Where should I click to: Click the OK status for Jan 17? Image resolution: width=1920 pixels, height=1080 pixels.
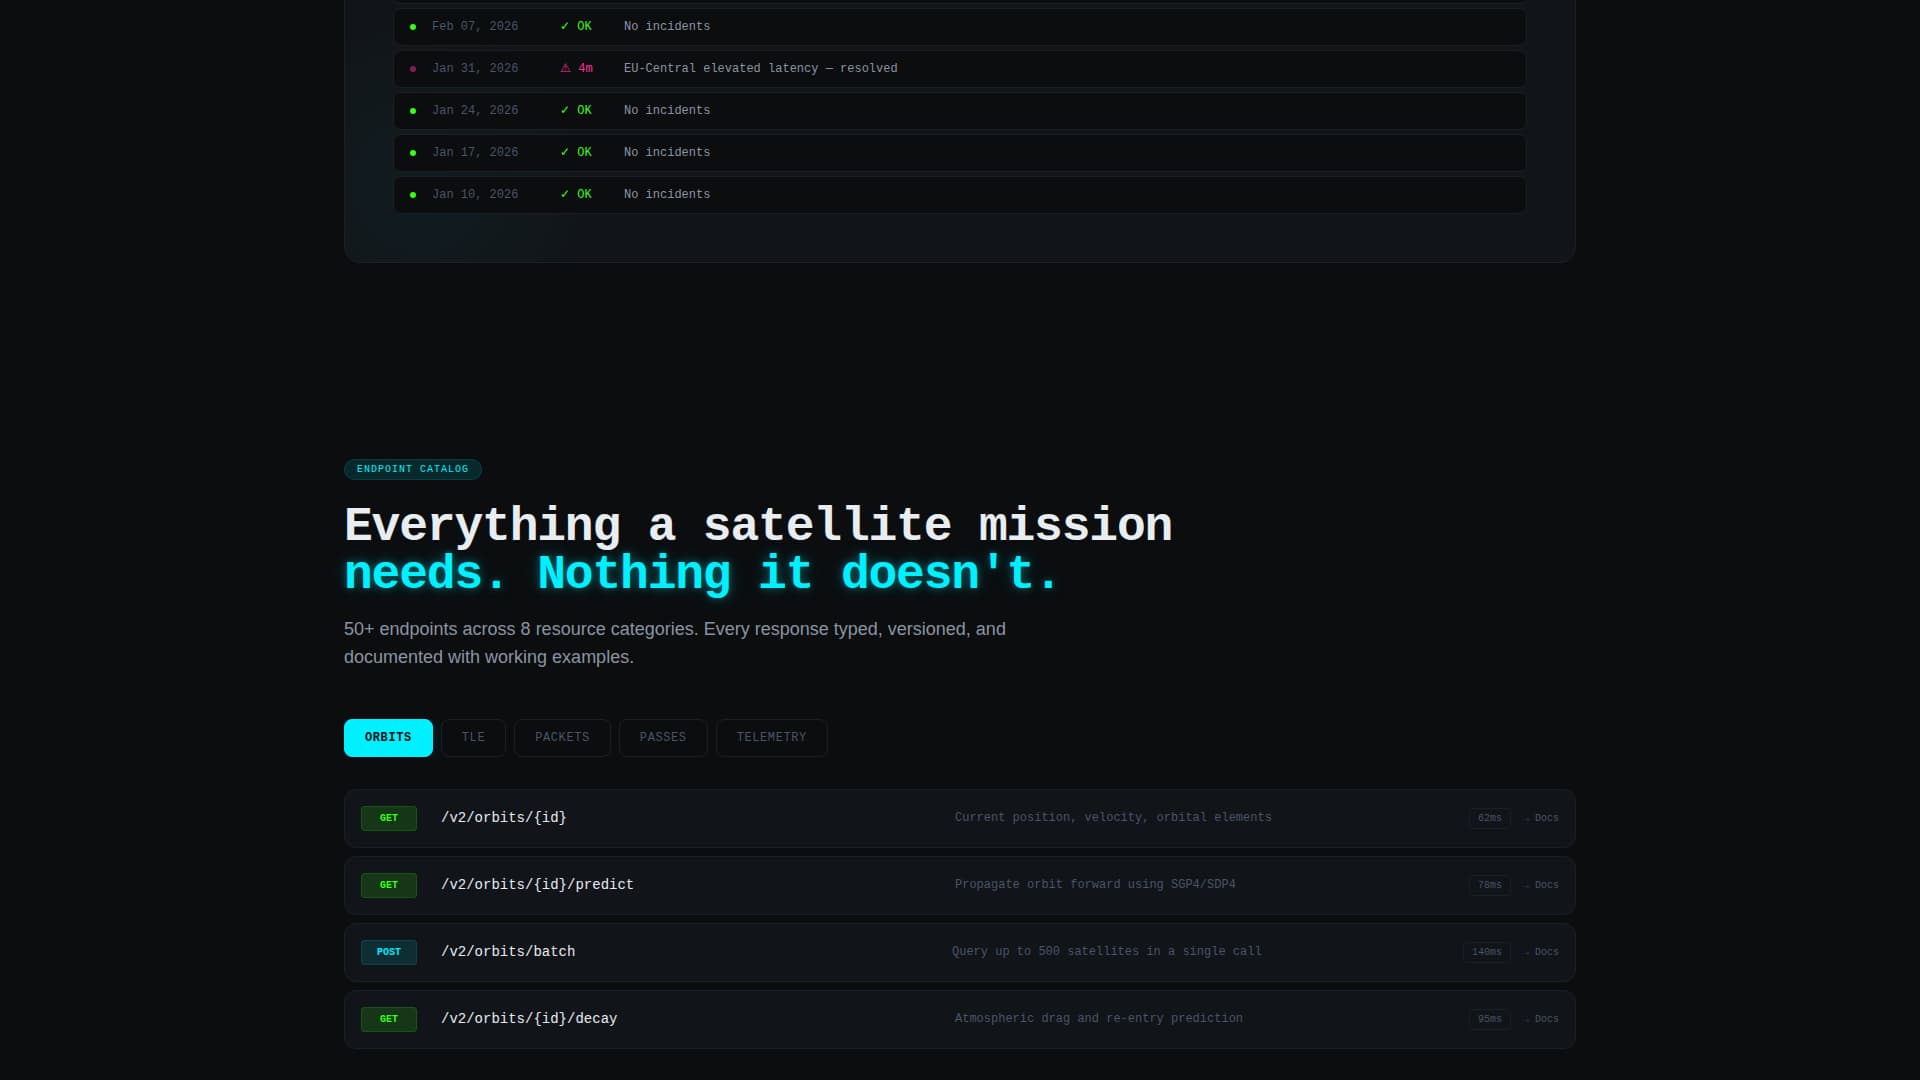(576, 153)
